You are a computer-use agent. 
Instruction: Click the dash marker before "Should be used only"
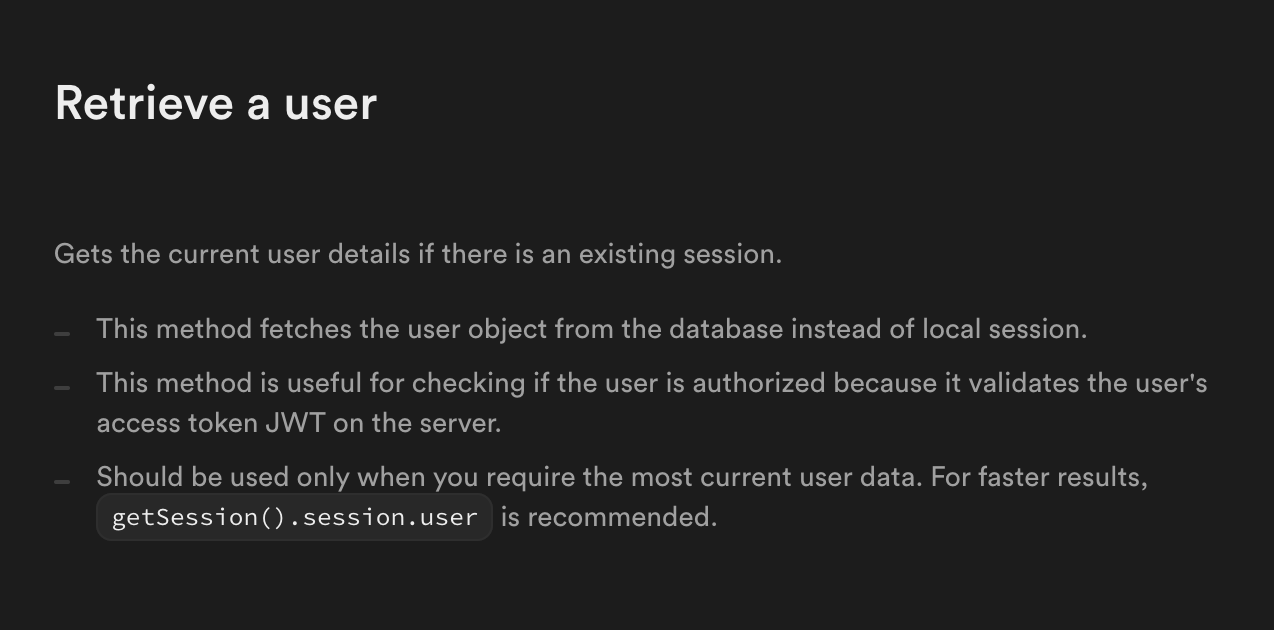pos(62,481)
